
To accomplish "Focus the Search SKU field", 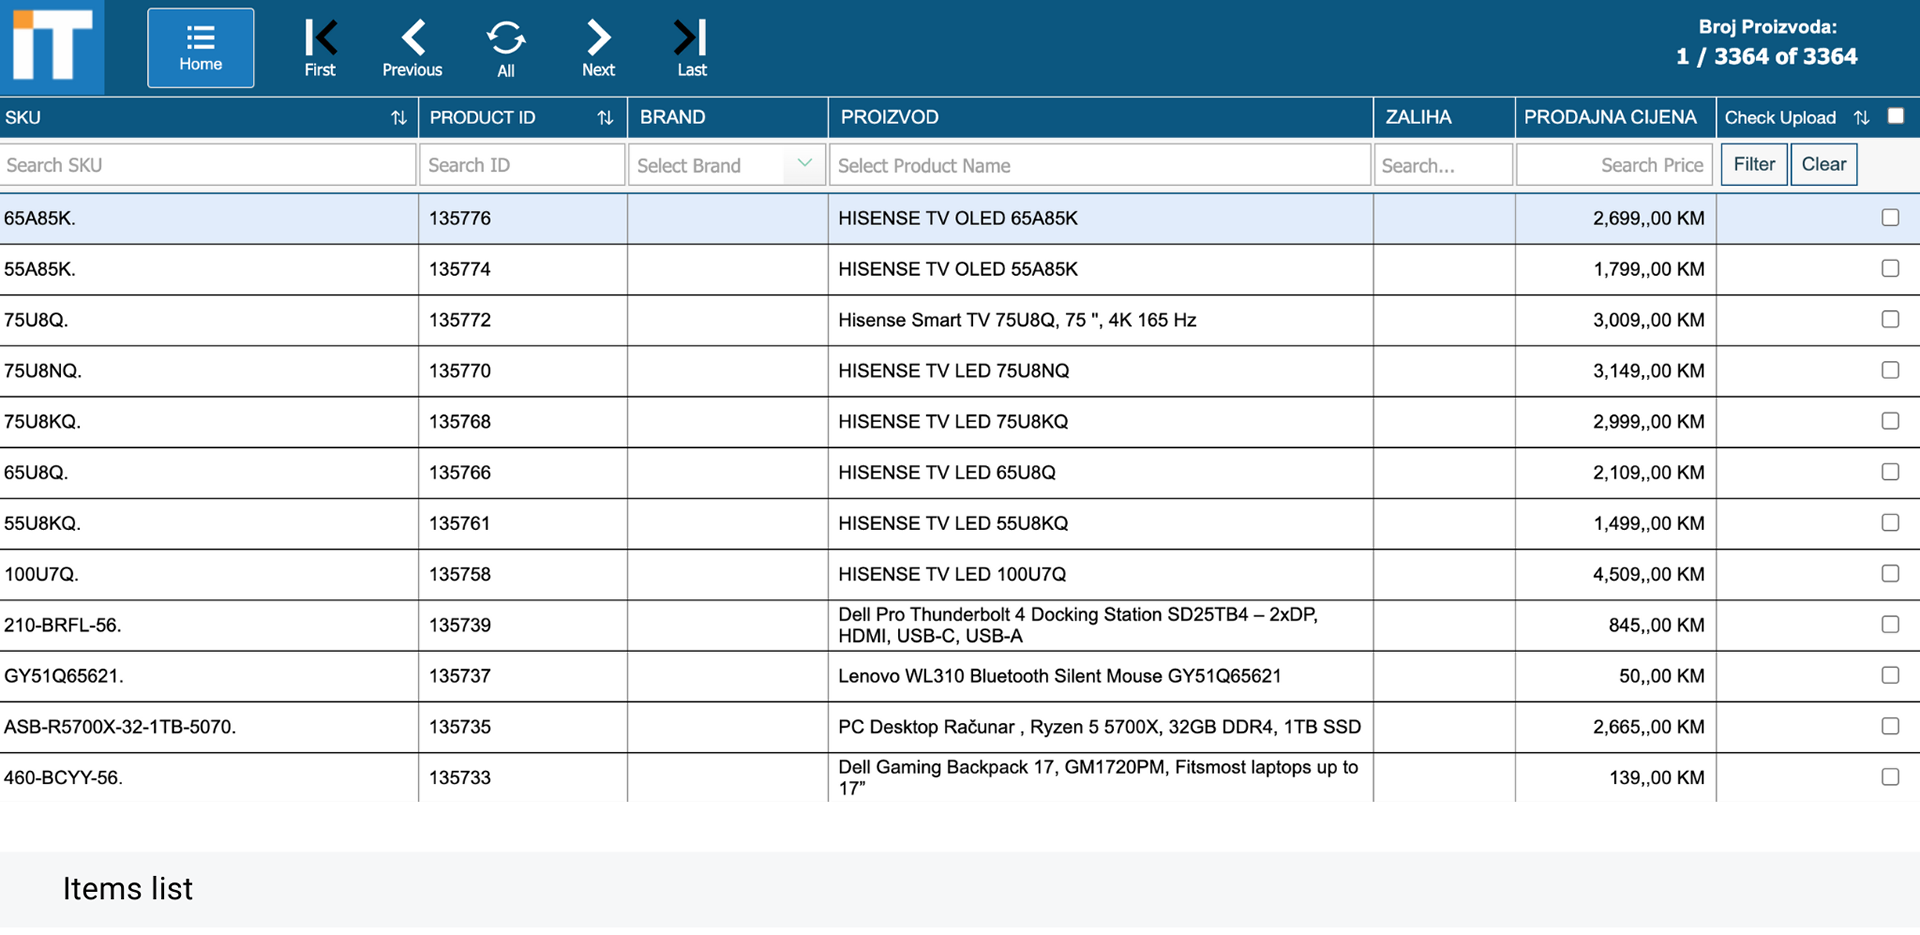I will point(208,165).
